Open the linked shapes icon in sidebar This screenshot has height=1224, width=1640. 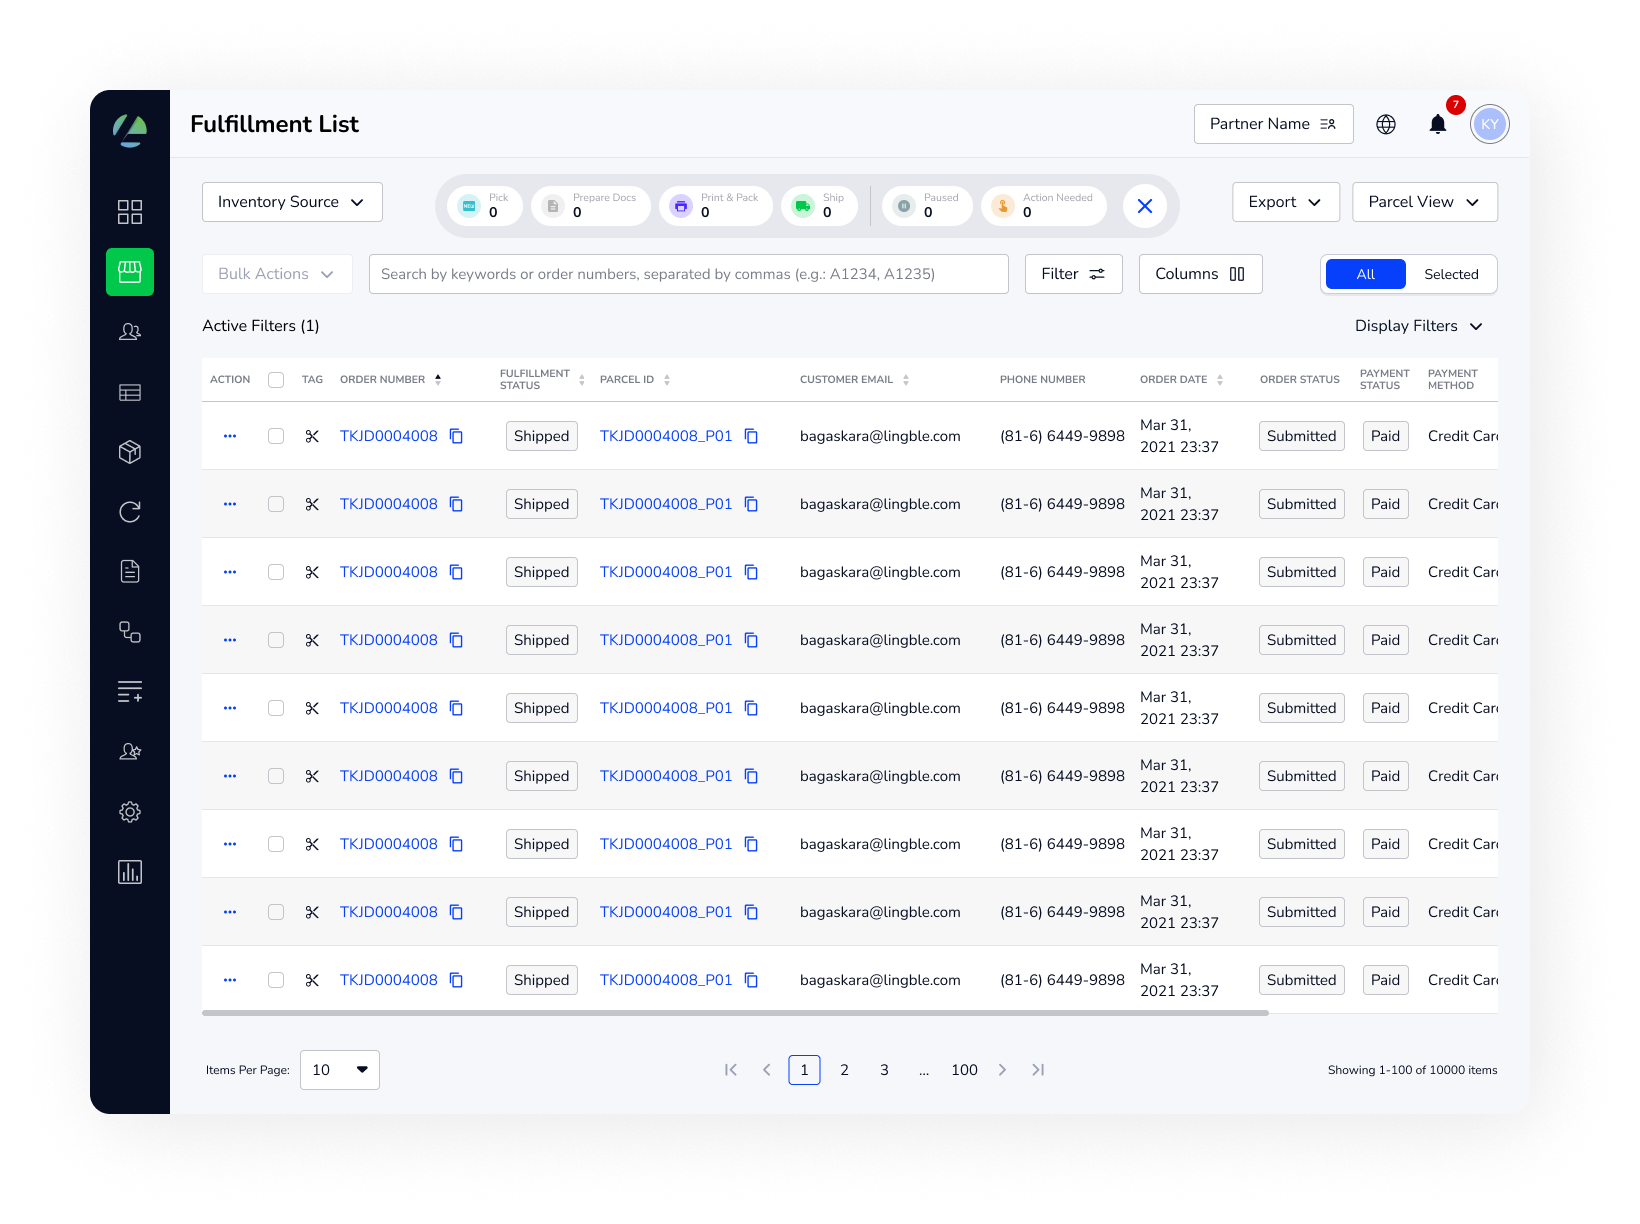pyautogui.click(x=130, y=632)
